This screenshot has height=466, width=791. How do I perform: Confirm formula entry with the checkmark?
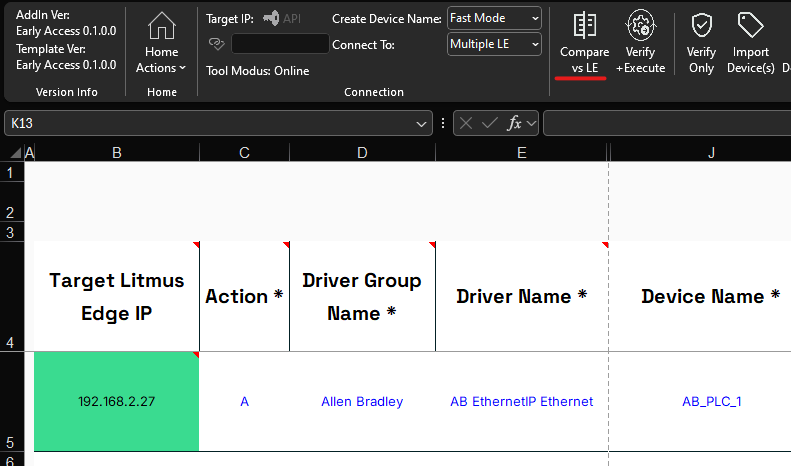pyautogui.click(x=489, y=123)
